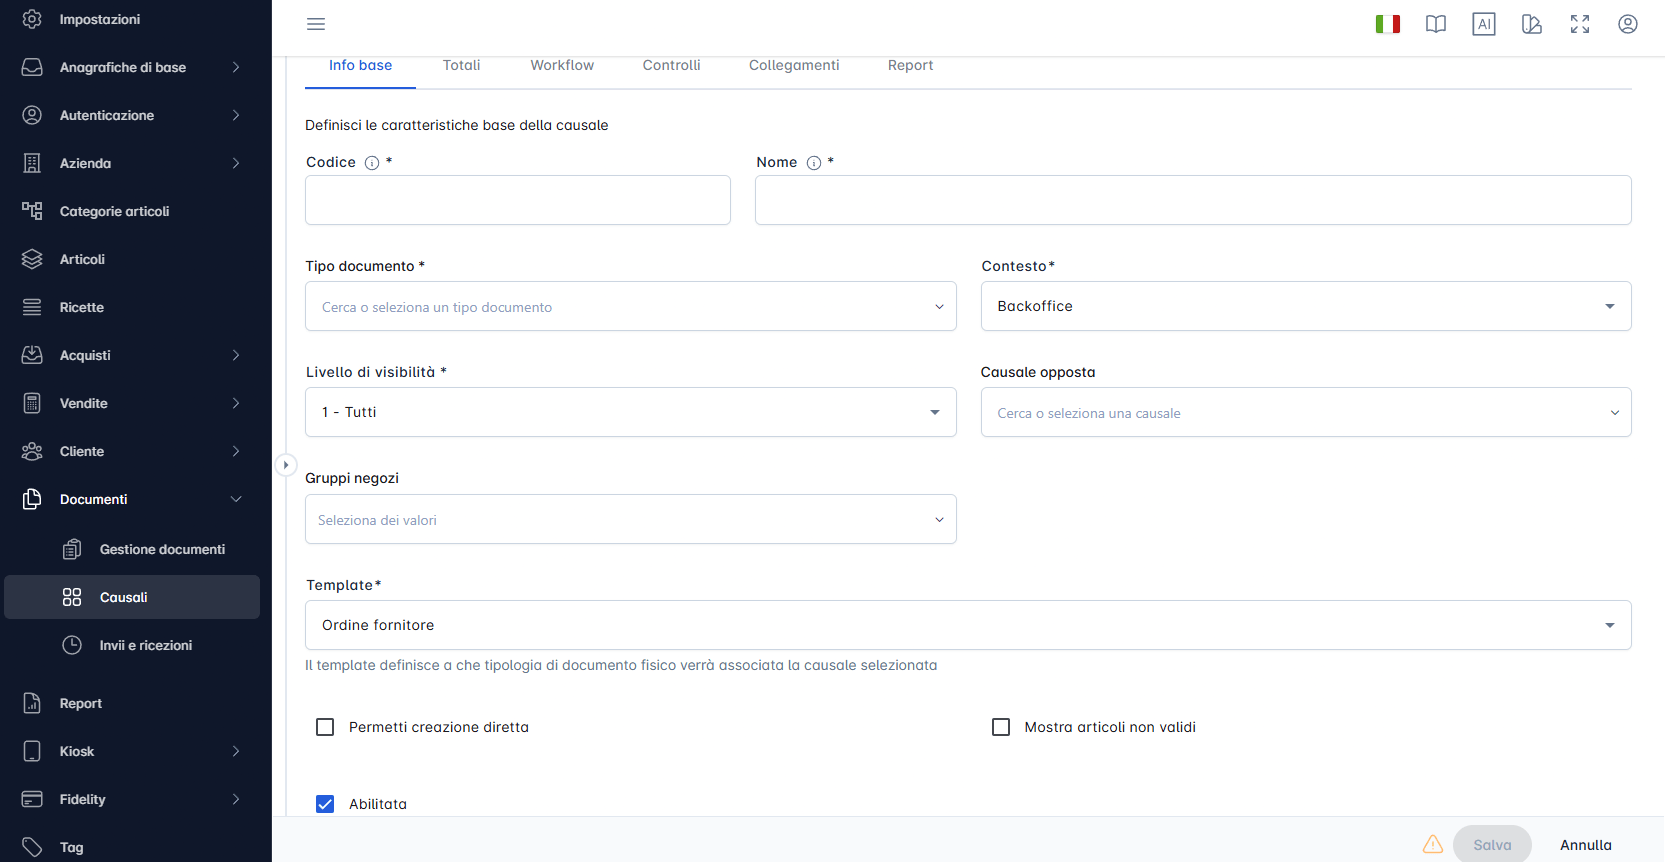Expand the Acquisti submenu chevron

pyautogui.click(x=236, y=355)
